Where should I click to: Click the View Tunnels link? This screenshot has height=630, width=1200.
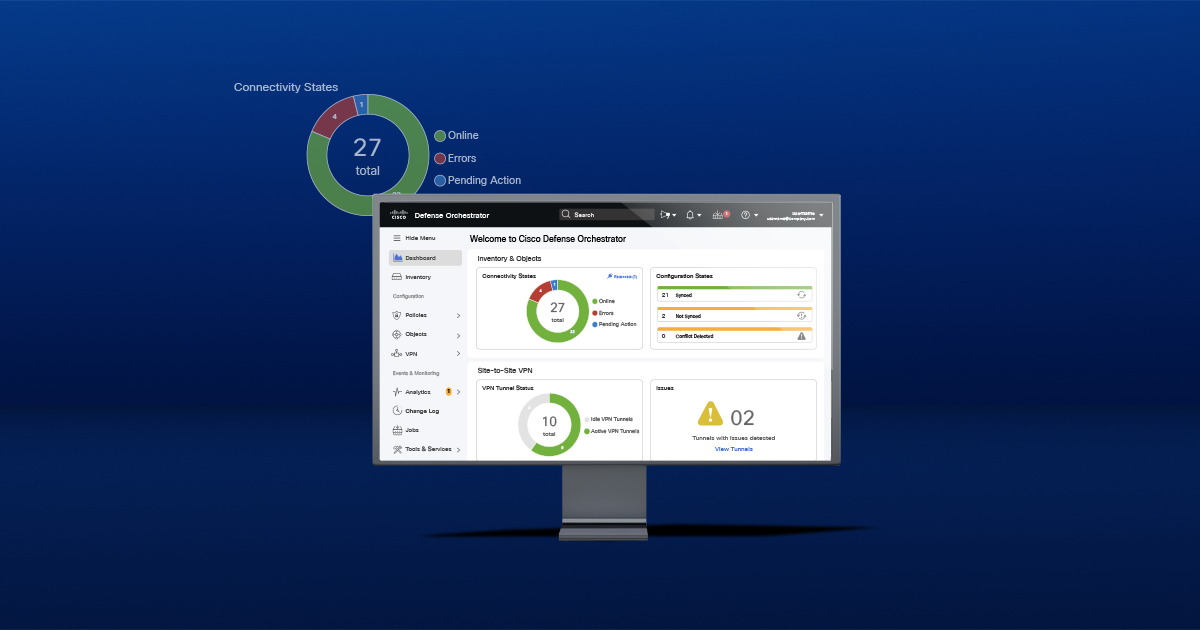(734, 449)
